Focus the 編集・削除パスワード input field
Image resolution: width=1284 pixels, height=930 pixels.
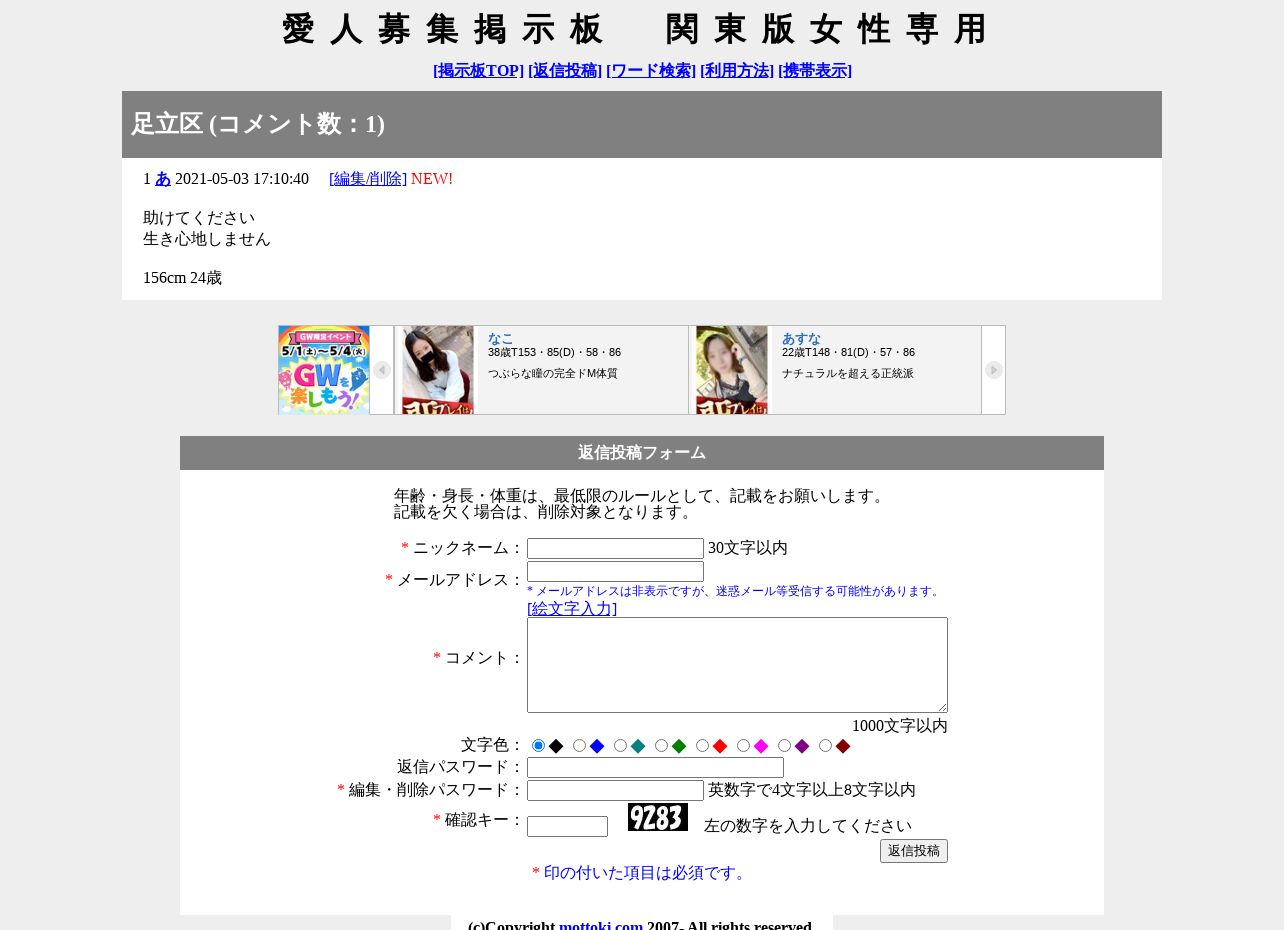[x=615, y=791]
